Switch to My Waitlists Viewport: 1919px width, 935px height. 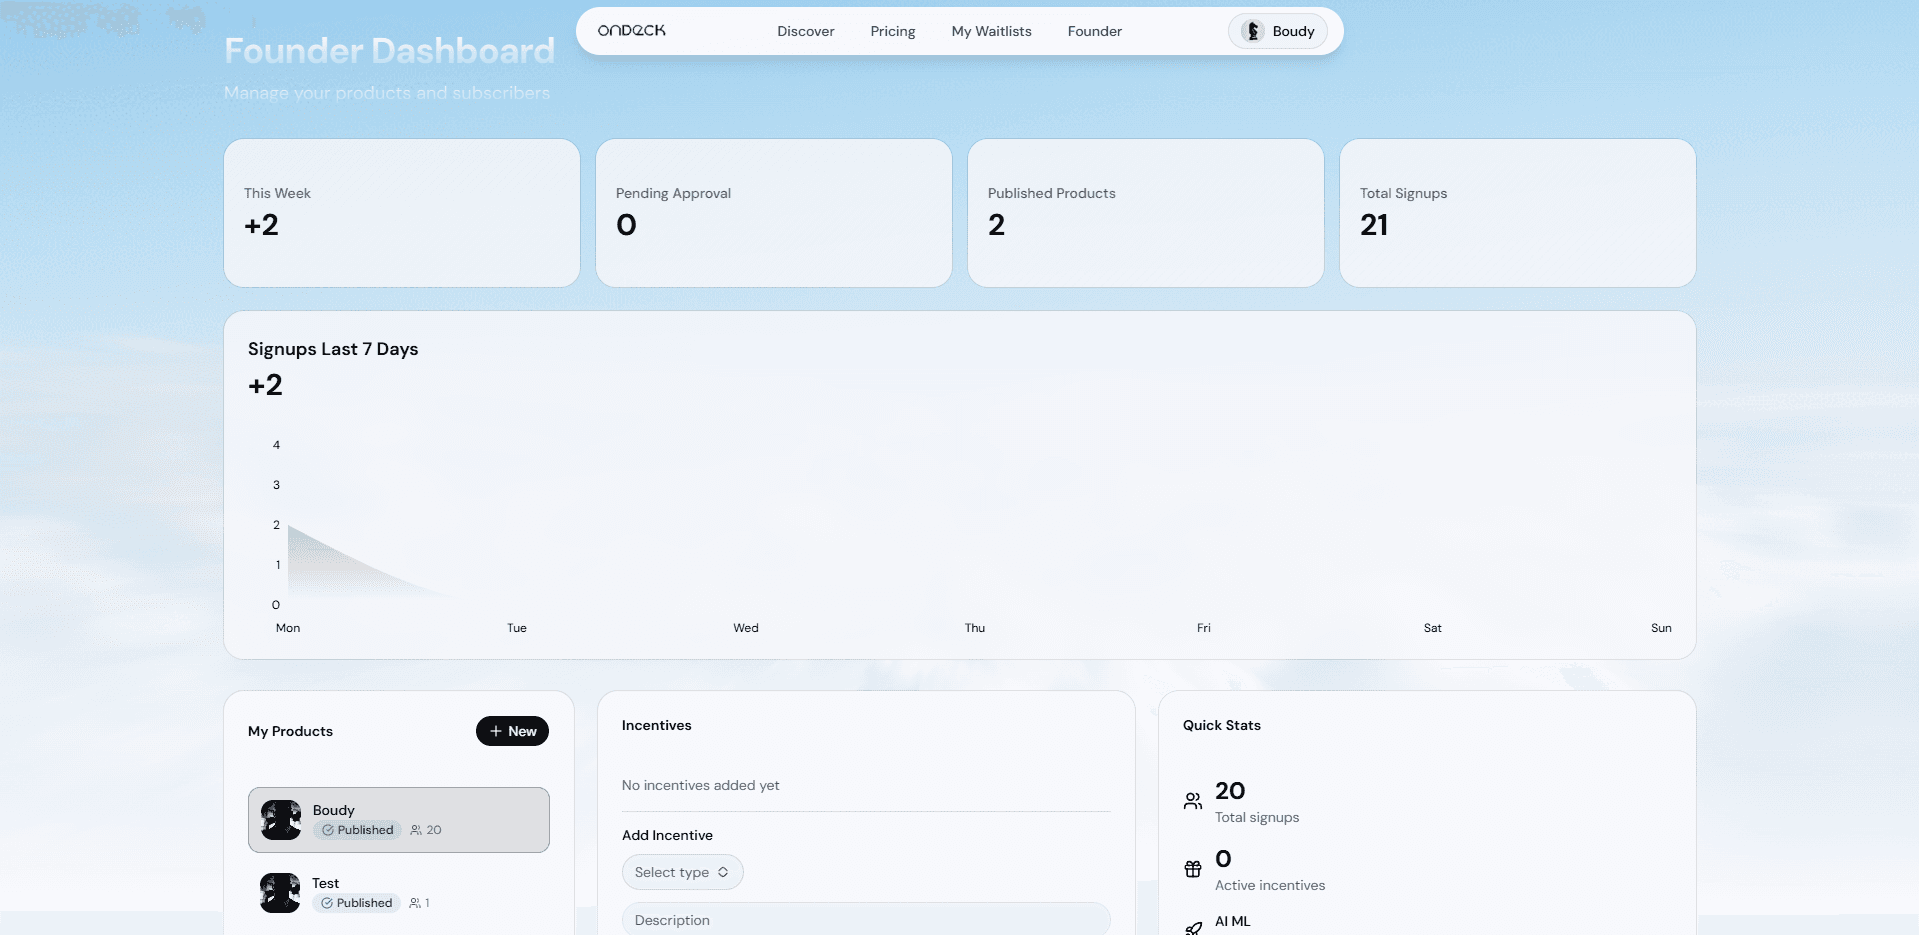991,31
